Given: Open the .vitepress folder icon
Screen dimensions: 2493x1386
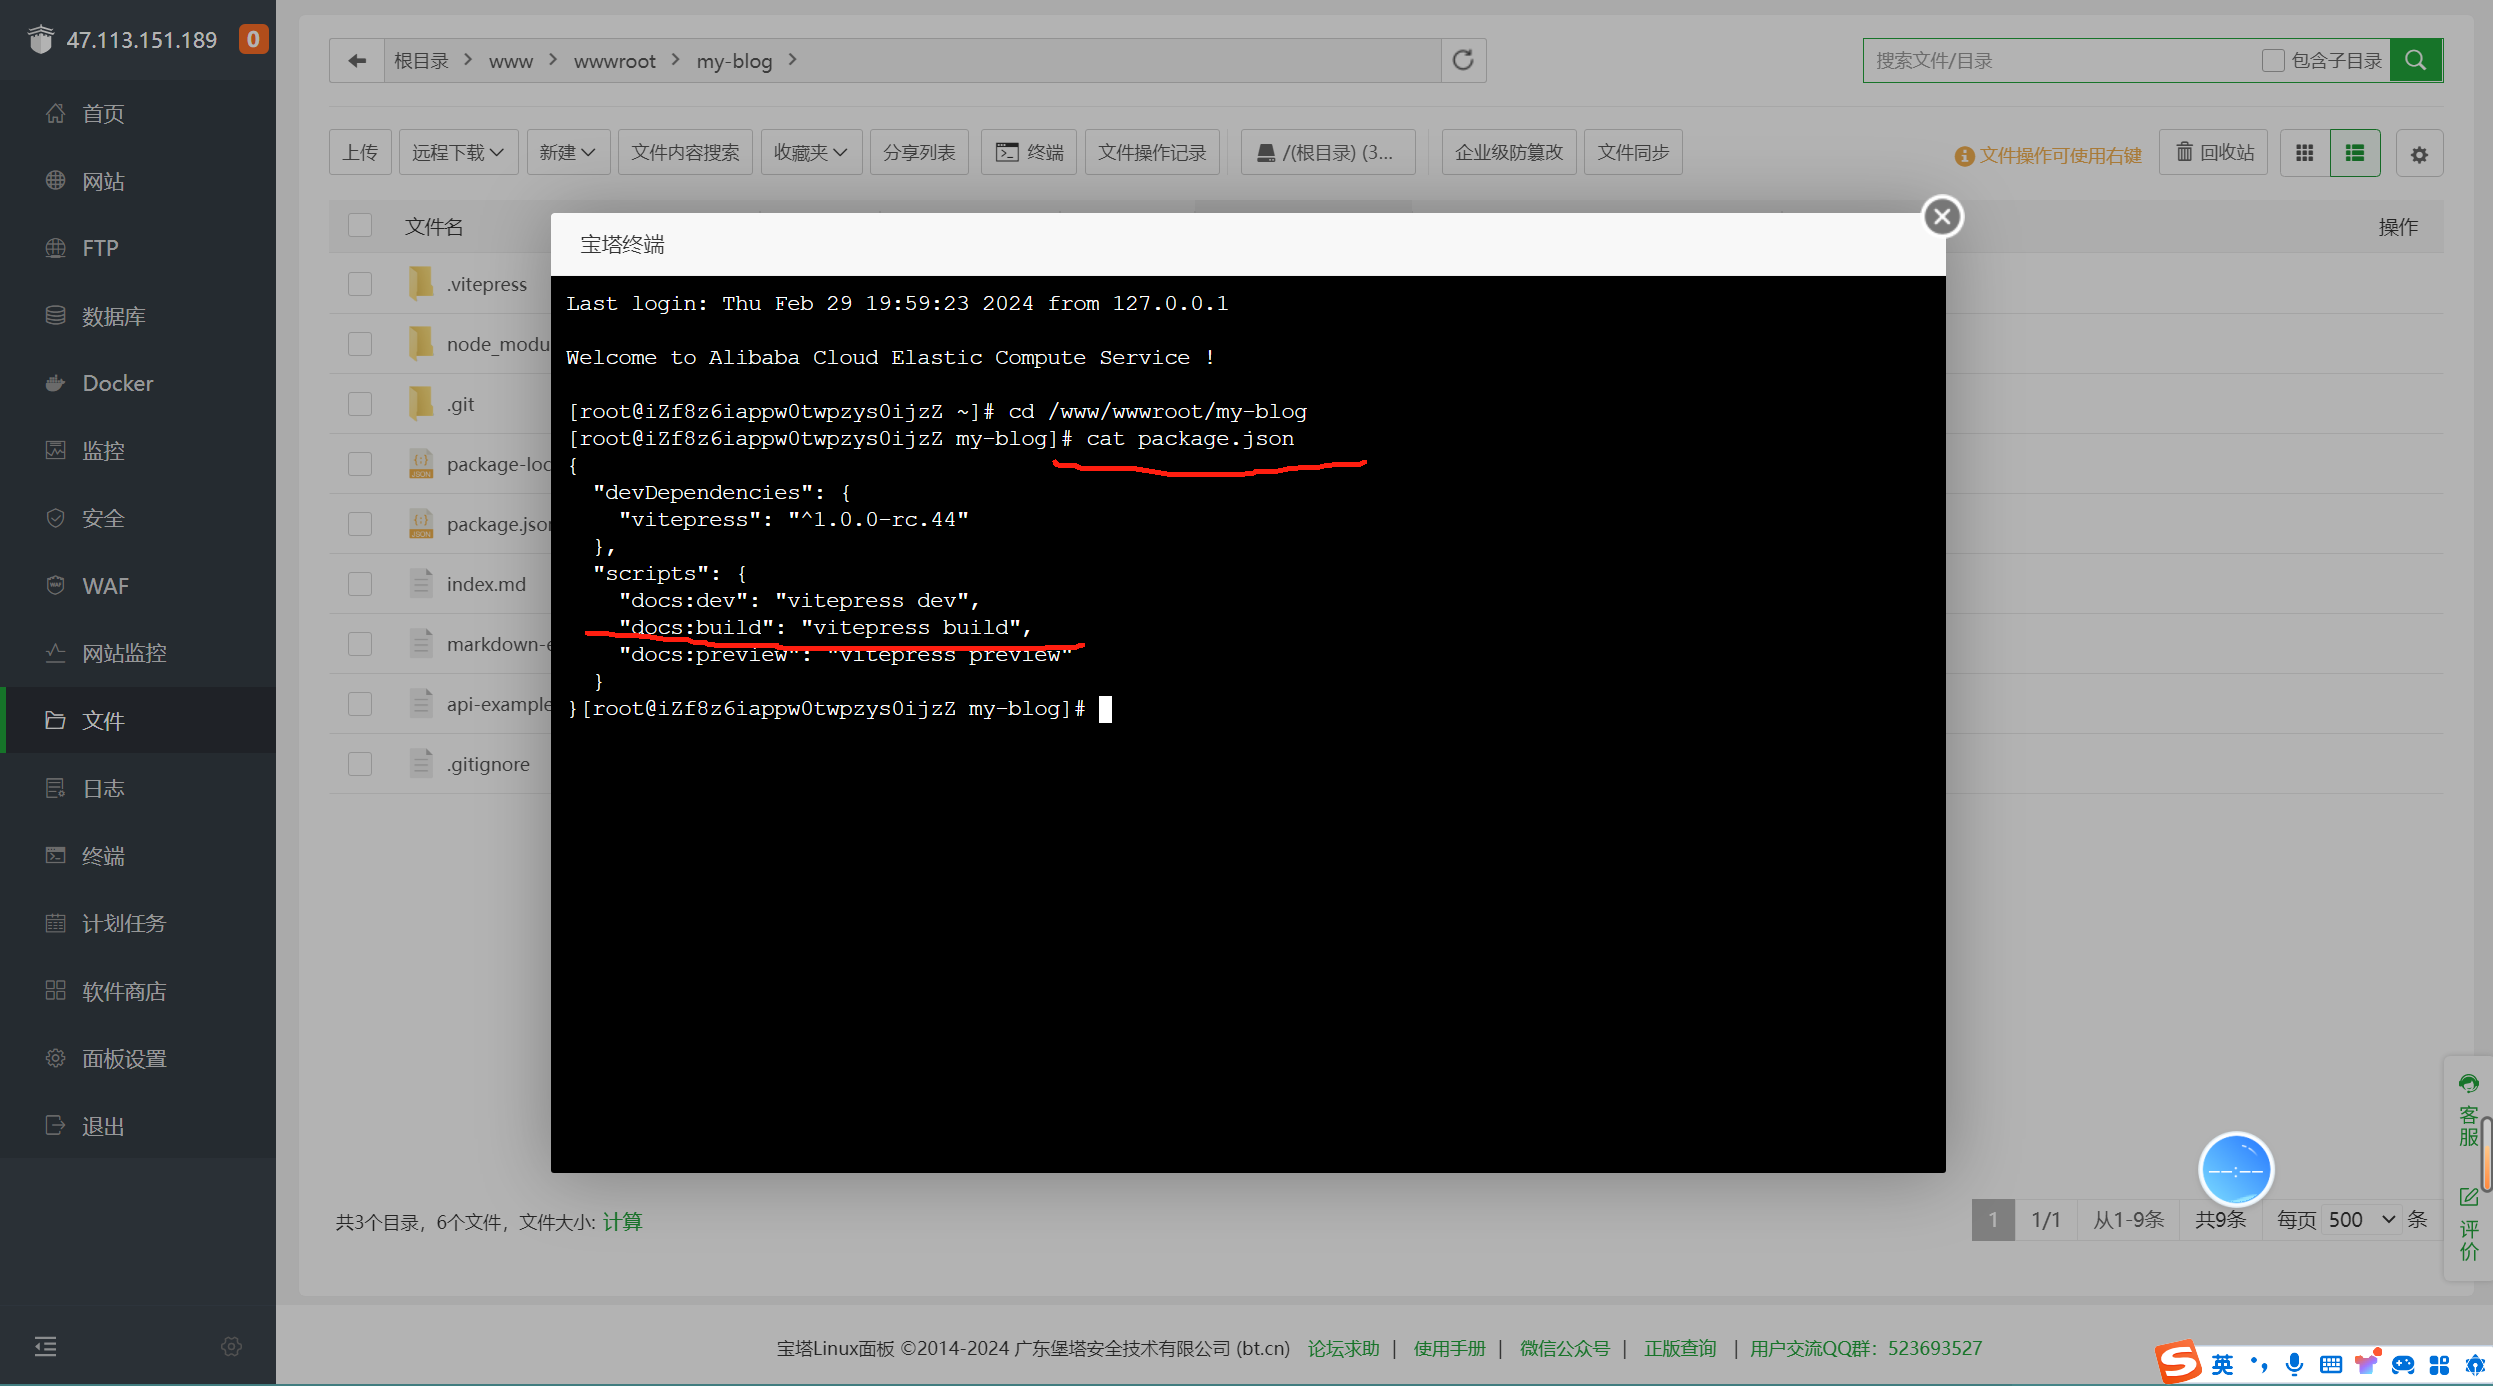Looking at the screenshot, I should [421, 284].
